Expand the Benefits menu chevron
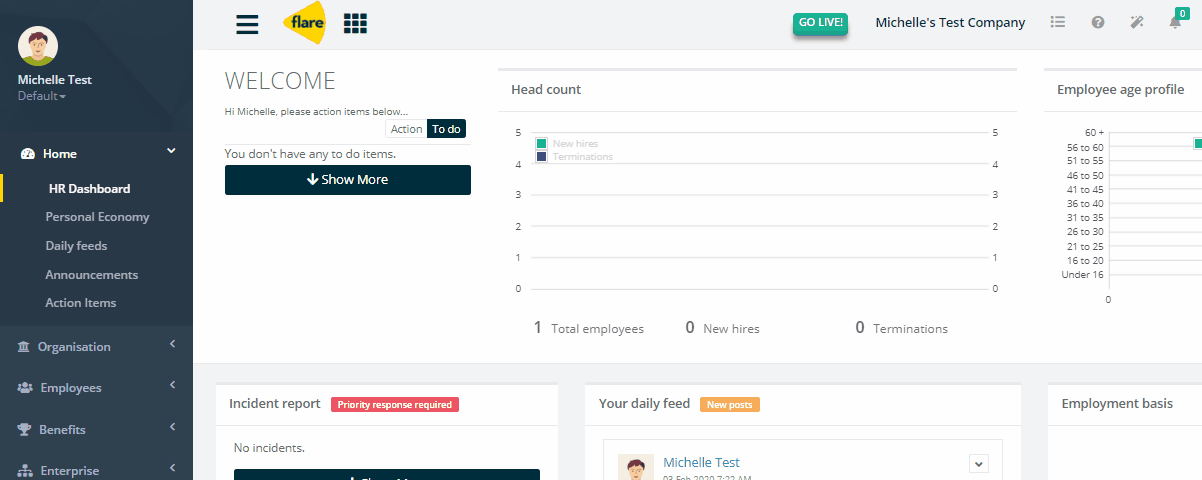The height and width of the screenshot is (480, 1202). (x=172, y=428)
